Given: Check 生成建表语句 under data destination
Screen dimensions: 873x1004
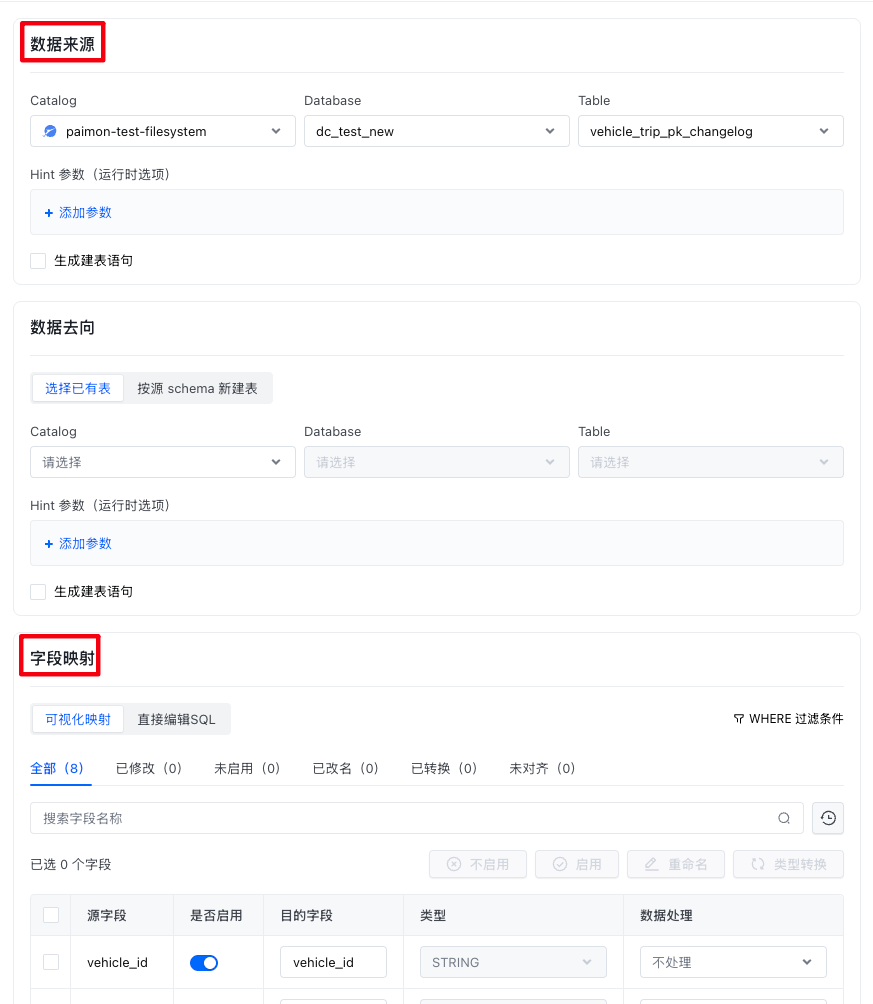Looking at the screenshot, I should pos(38,592).
